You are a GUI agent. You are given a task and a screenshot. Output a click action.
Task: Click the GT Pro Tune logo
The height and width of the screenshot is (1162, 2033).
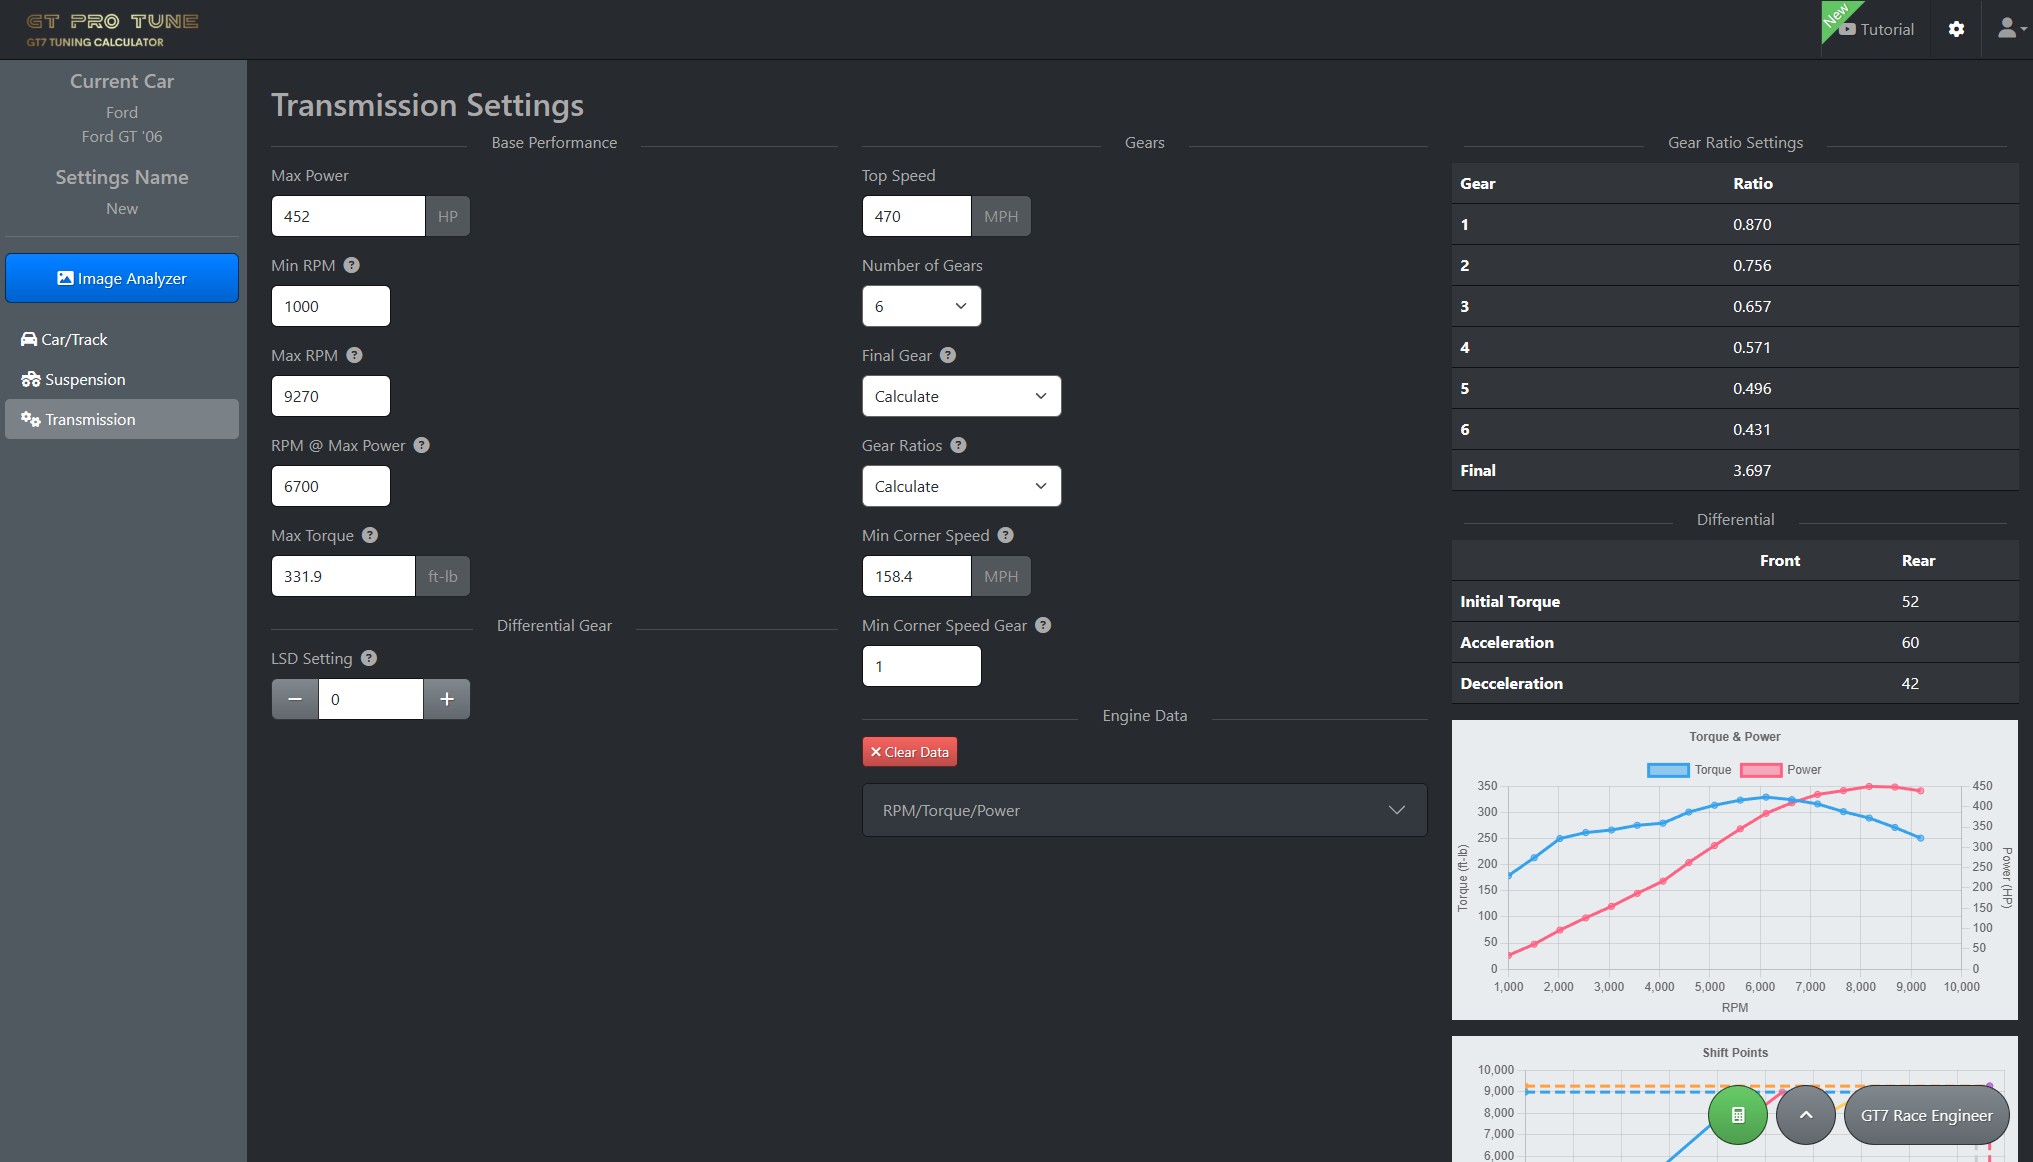(112, 28)
